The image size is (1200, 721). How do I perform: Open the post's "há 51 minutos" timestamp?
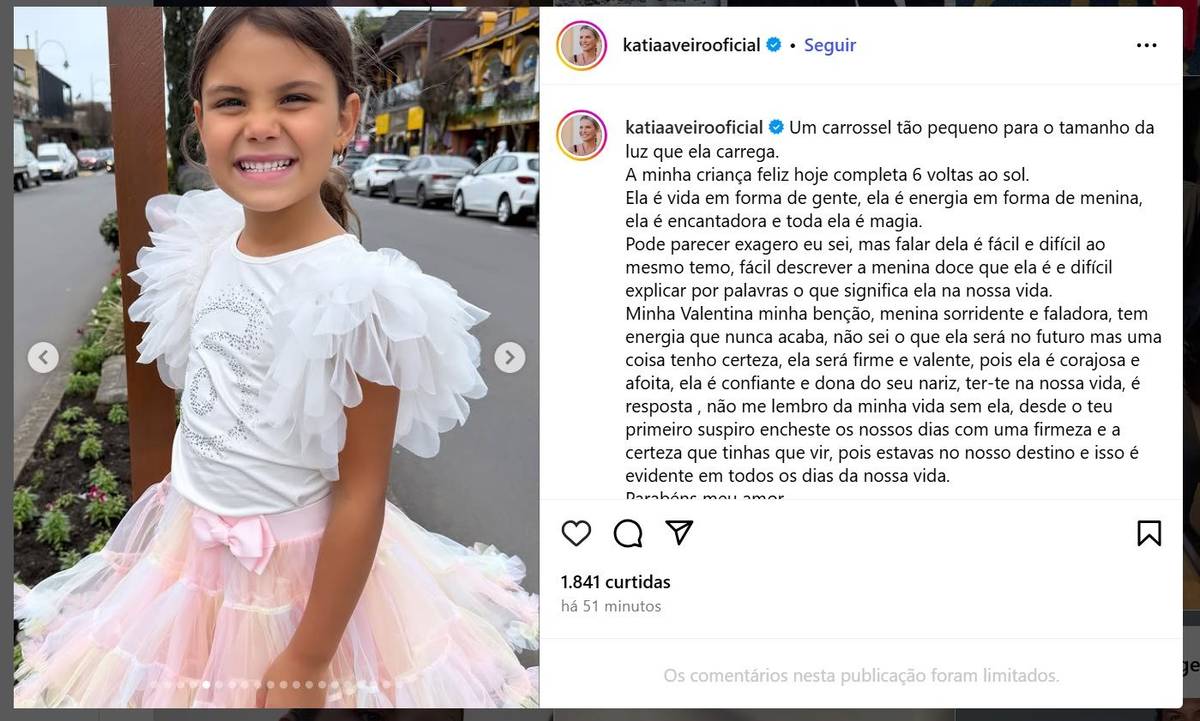[610, 606]
